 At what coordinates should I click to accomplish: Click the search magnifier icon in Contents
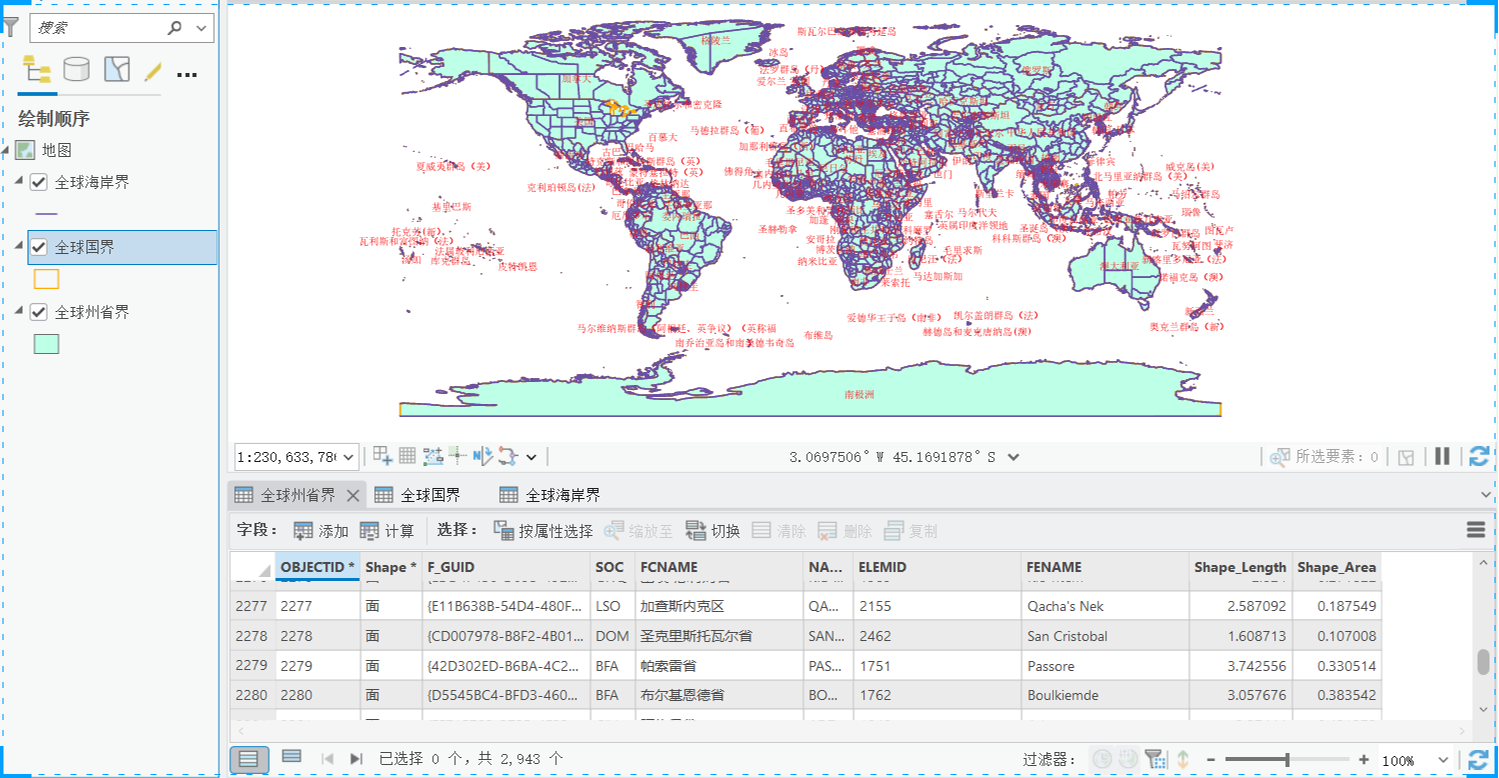pyautogui.click(x=175, y=28)
